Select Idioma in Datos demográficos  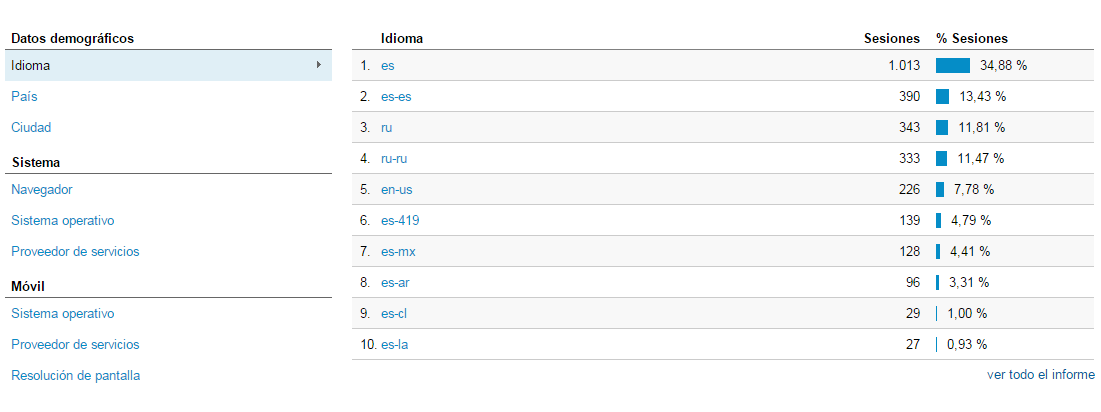coord(31,66)
